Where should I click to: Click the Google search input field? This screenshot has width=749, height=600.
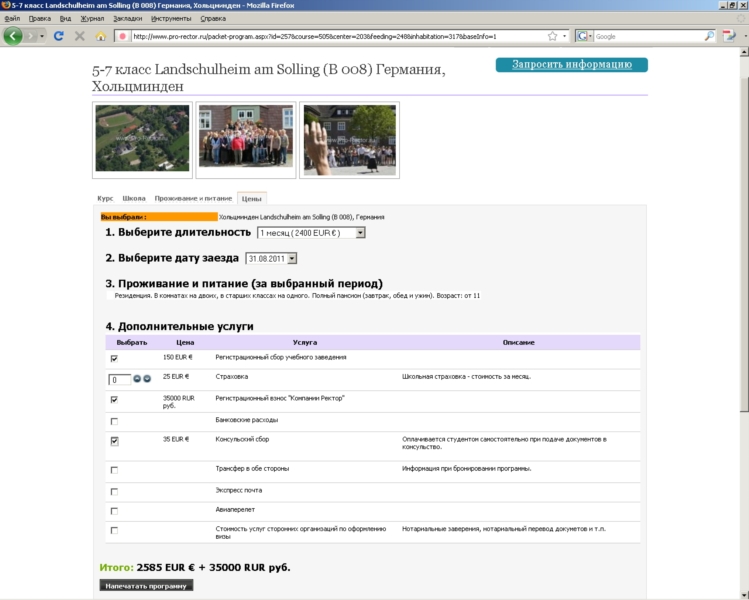[649, 36]
